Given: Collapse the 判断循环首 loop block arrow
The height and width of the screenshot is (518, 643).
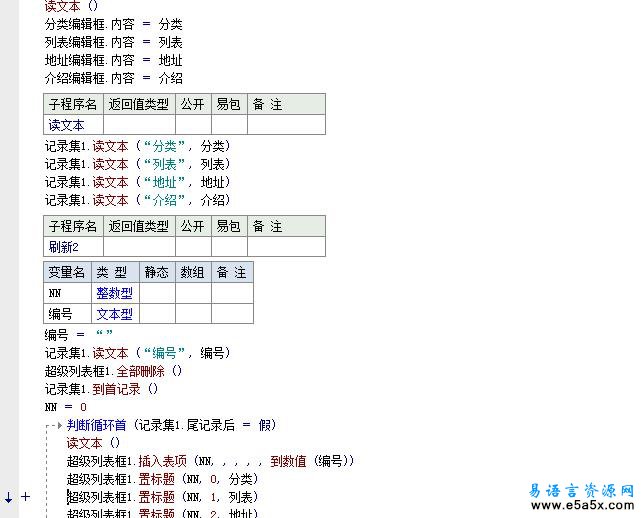Looking at the screenshot, I should pyautogui.click(x=60, y=425).
